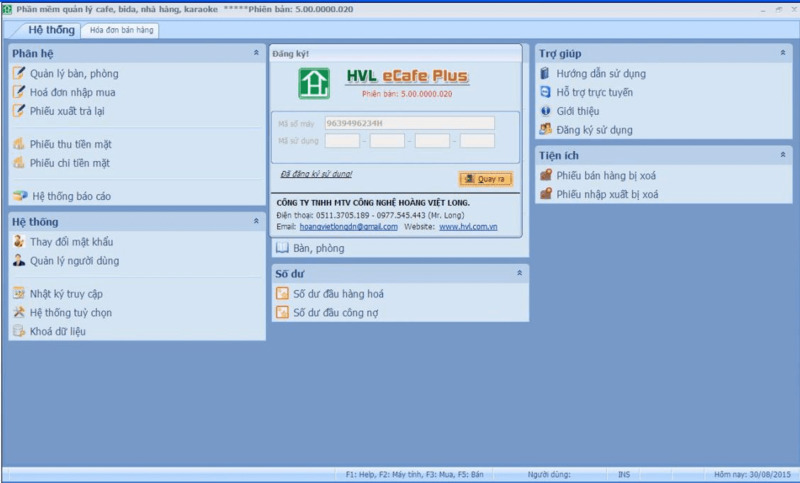Open Phiếu thu tiền mặt icon
Image resolution: width=800 pixels, height=483 pixels.
[x=19, y=144]
